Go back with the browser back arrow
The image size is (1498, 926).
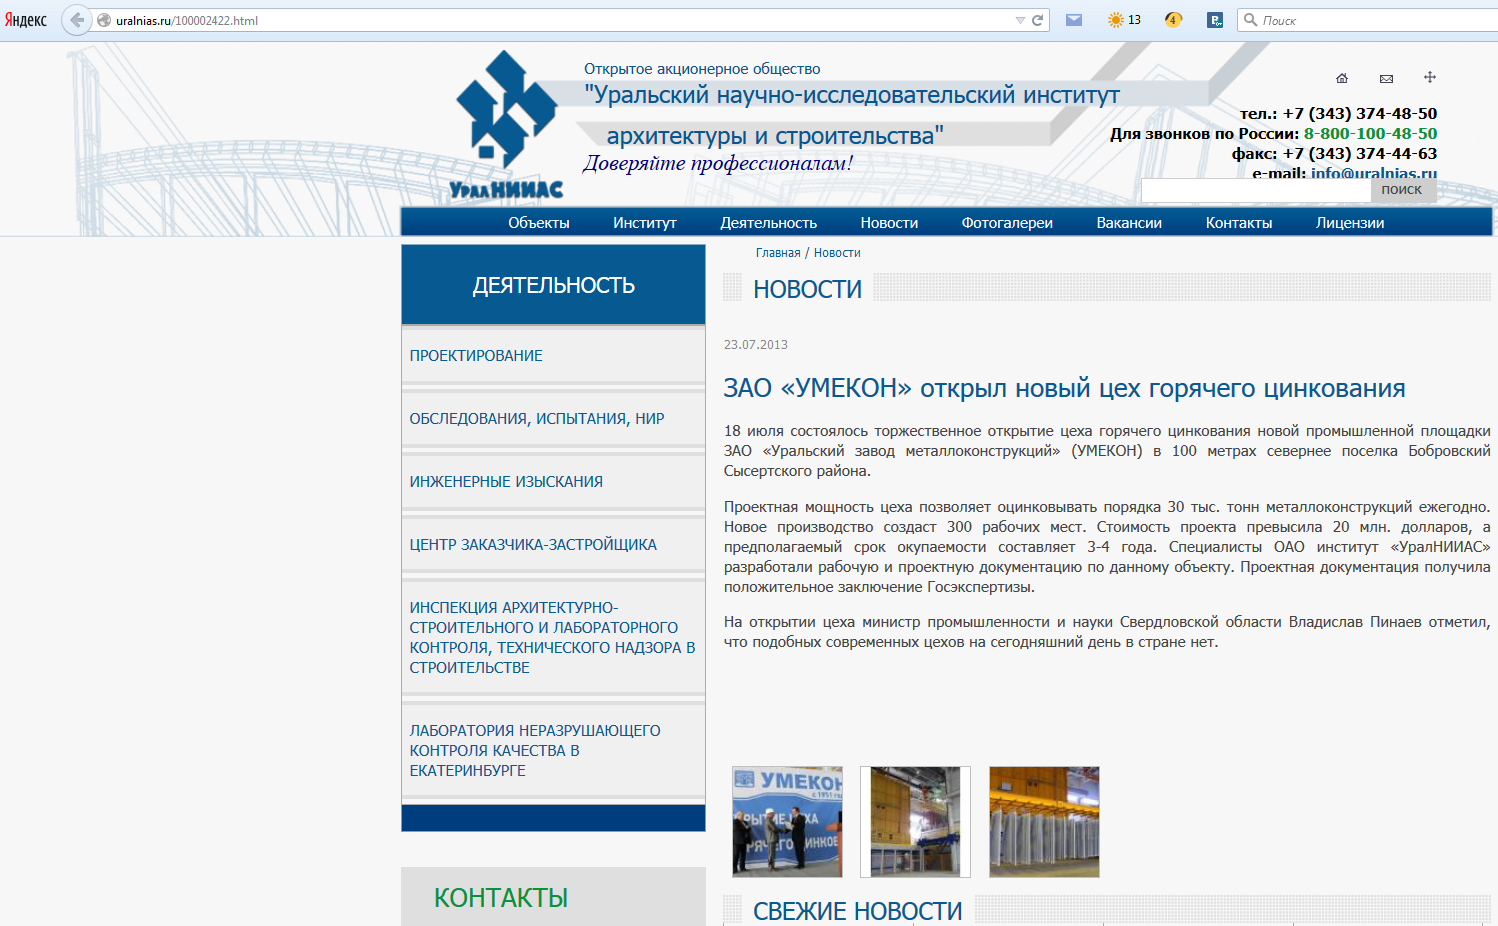[x=76, y=20]
